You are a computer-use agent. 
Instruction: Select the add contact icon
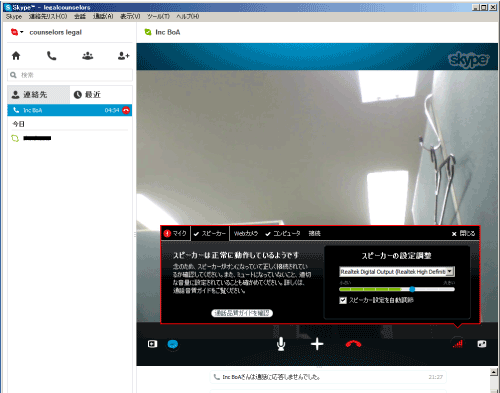point(123,56)
